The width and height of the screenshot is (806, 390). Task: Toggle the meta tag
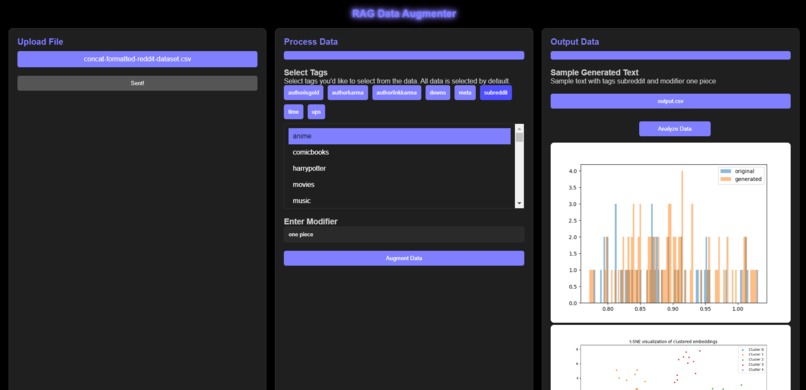tap(465, 92)
